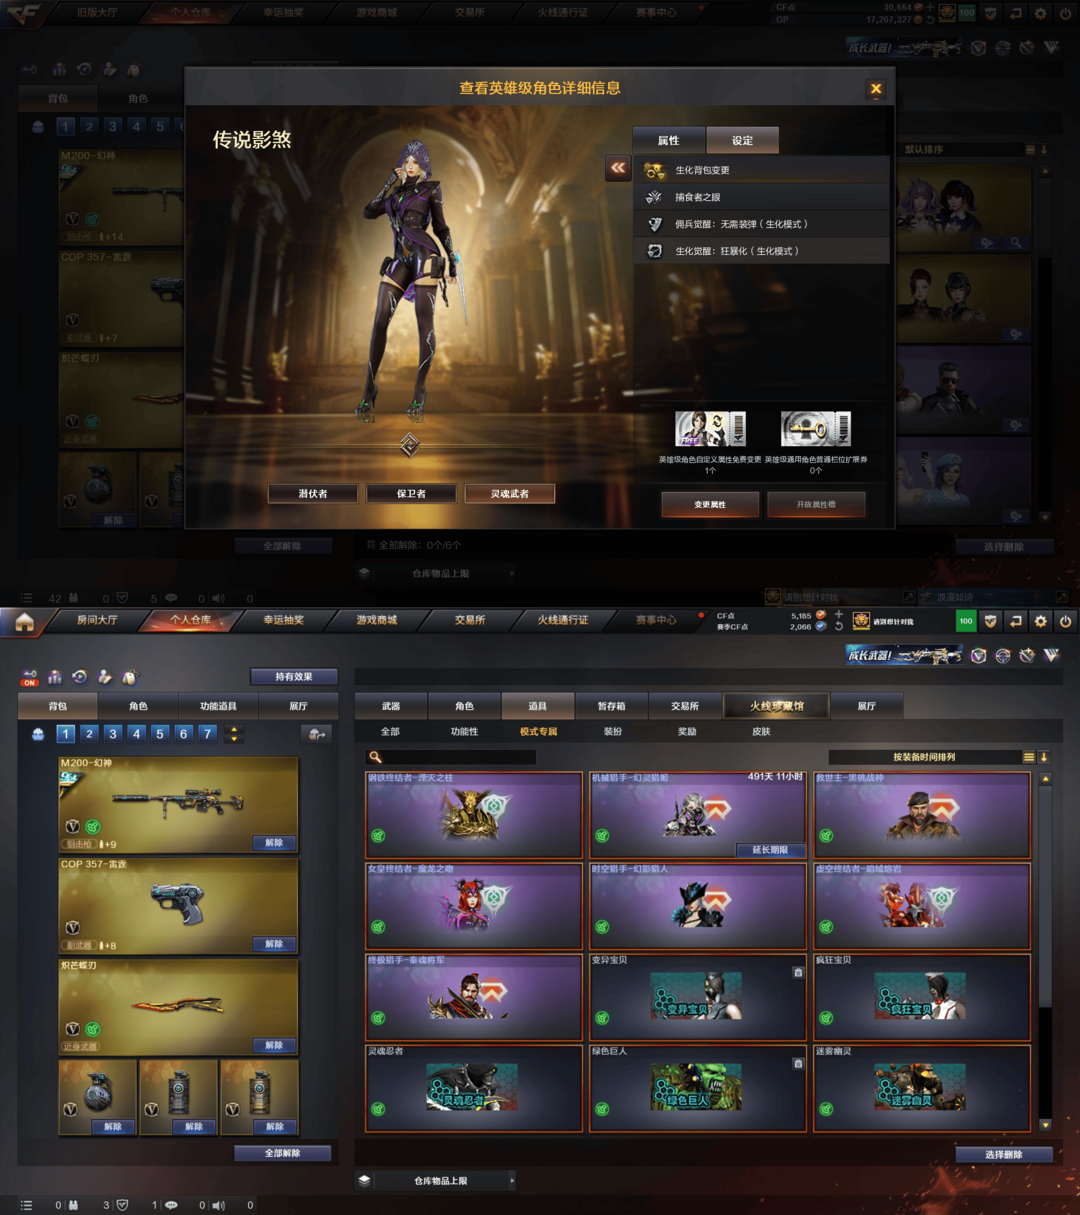Open the 暂存箱 tab
The height and width of the screenshot is (1215, 1080).
click(x=611, y=706)
